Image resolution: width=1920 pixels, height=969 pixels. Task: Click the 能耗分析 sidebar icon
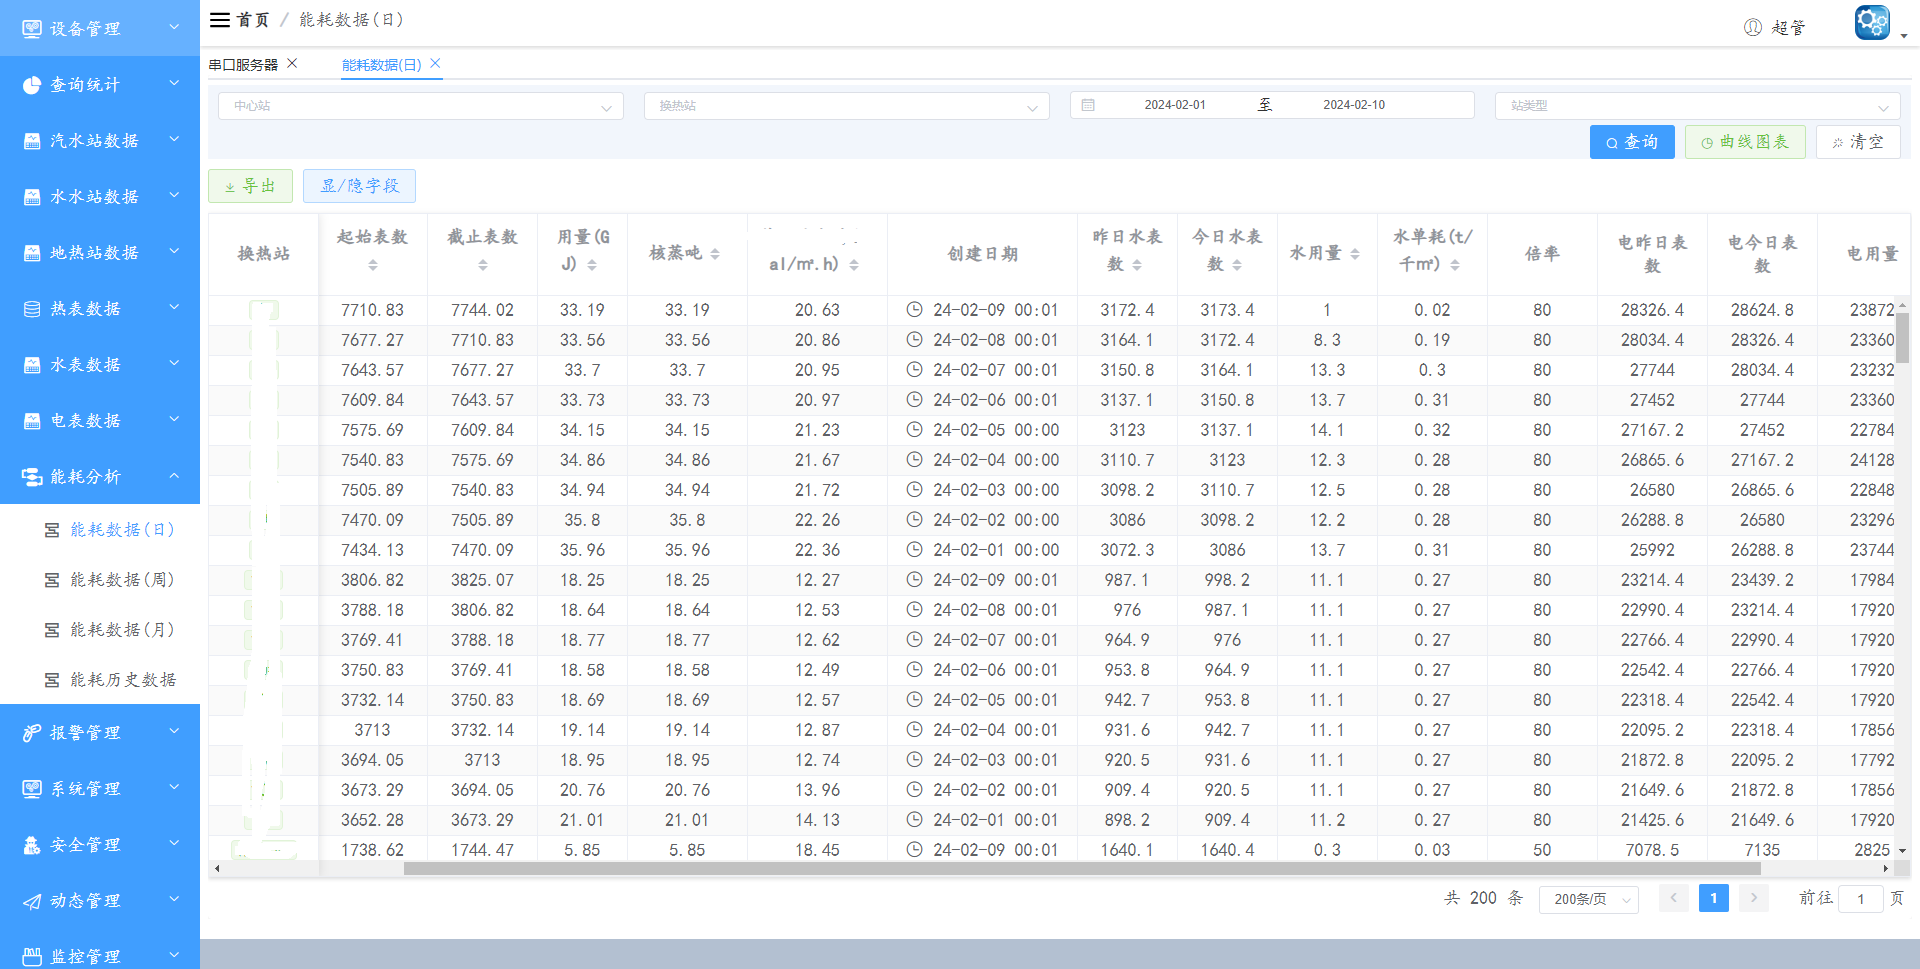32,477
